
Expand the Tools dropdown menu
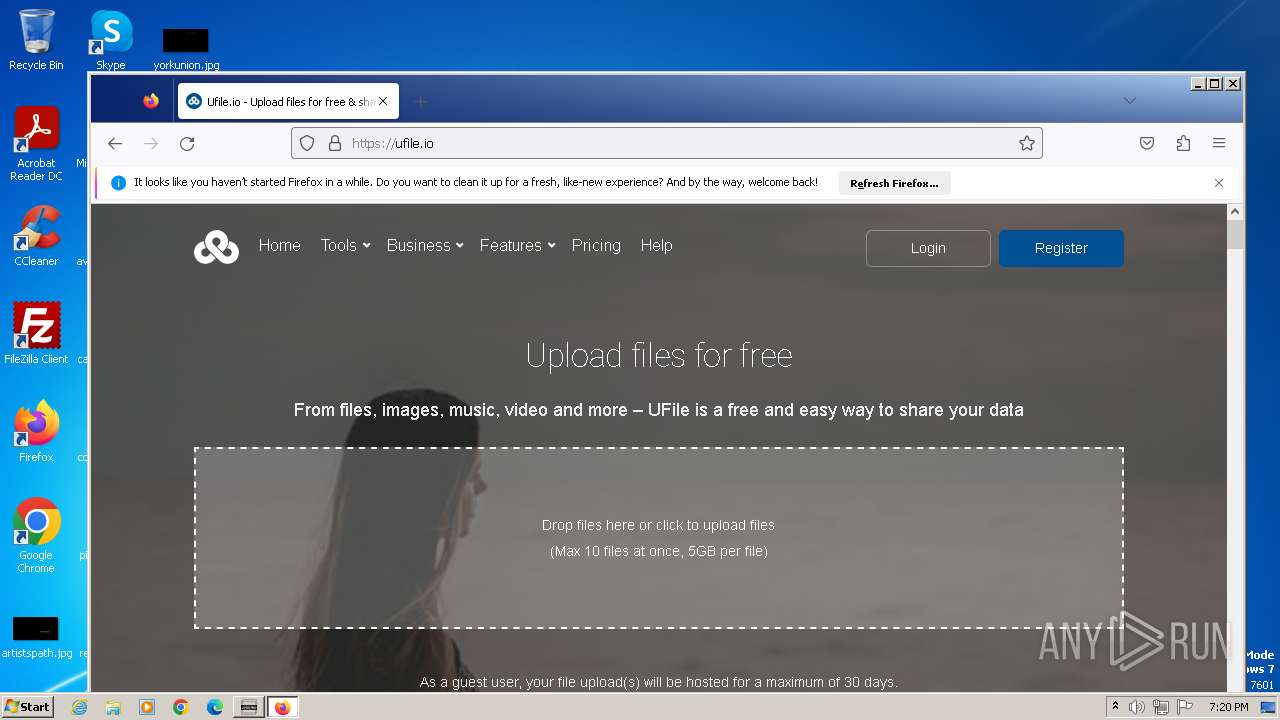click(345, 245)
